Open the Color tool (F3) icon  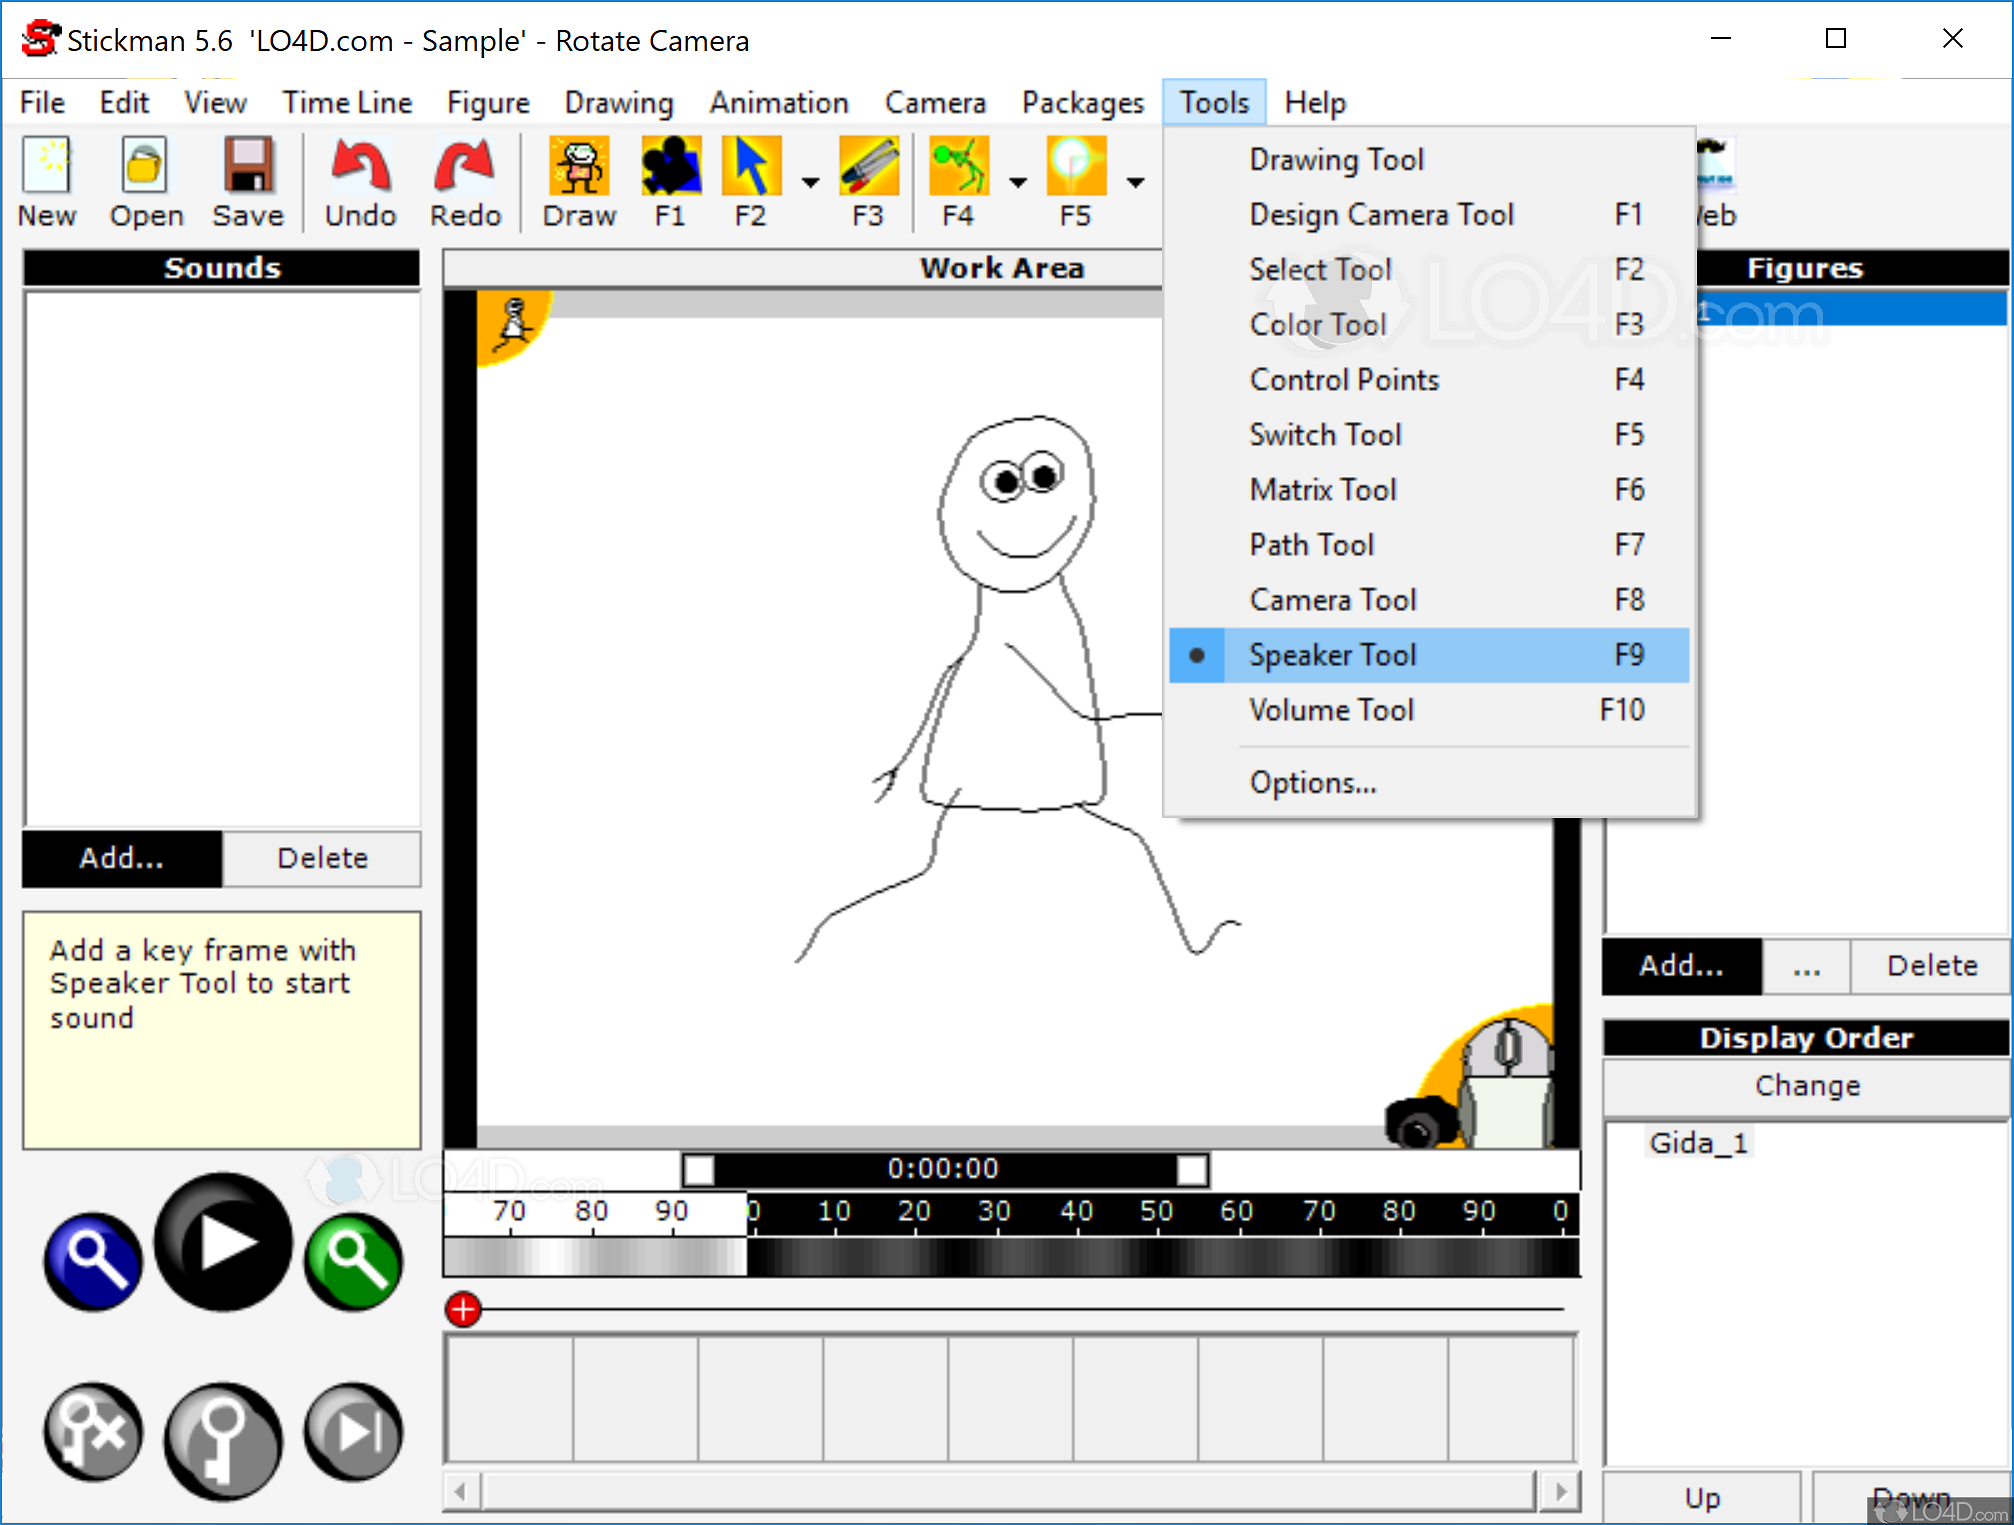867,165
